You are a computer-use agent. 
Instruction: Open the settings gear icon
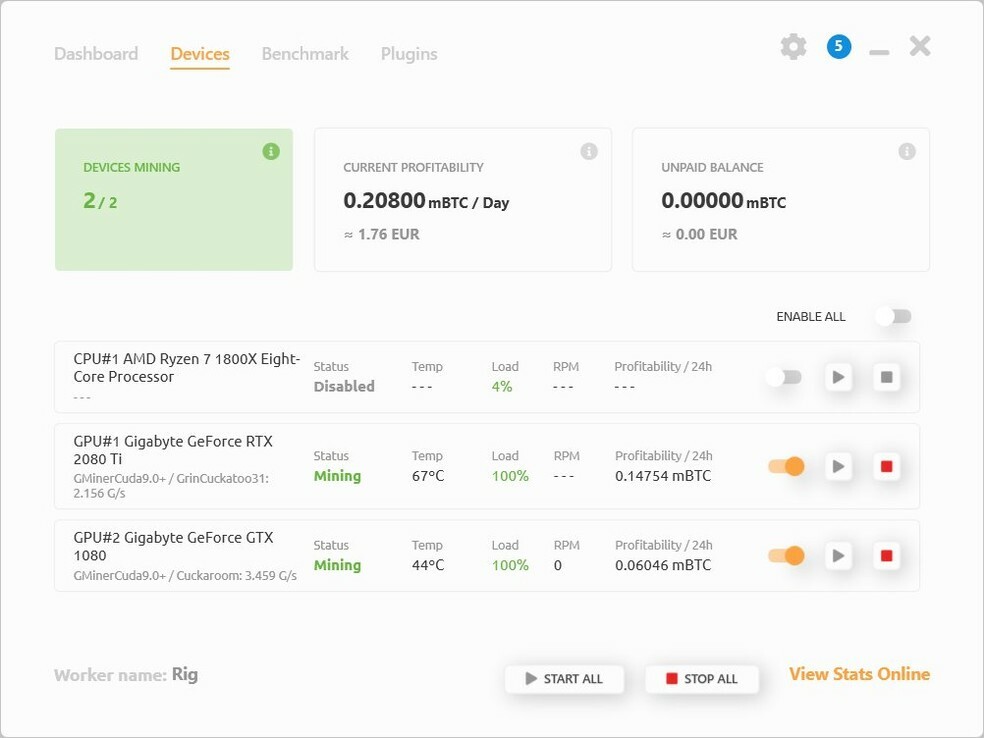tap(793, 46)
